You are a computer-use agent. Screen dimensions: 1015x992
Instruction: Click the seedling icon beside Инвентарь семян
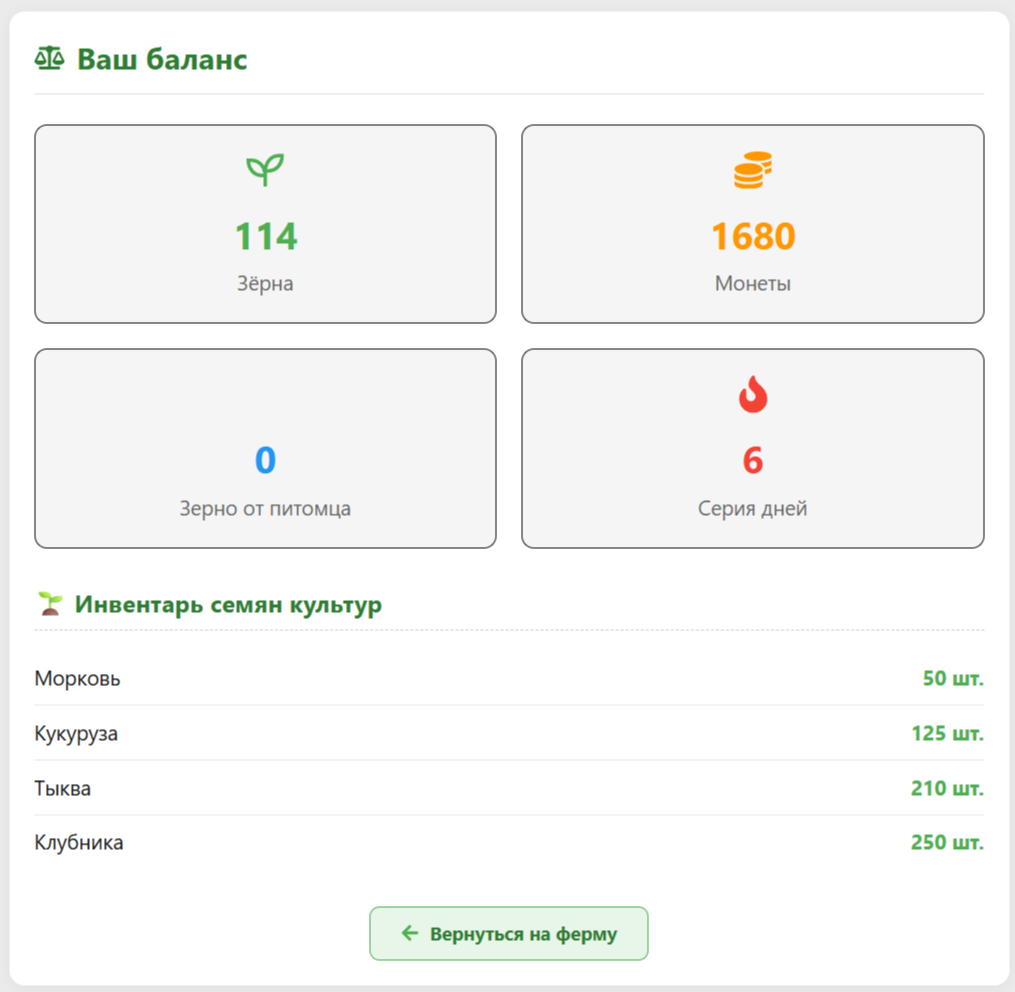point(49,604)
